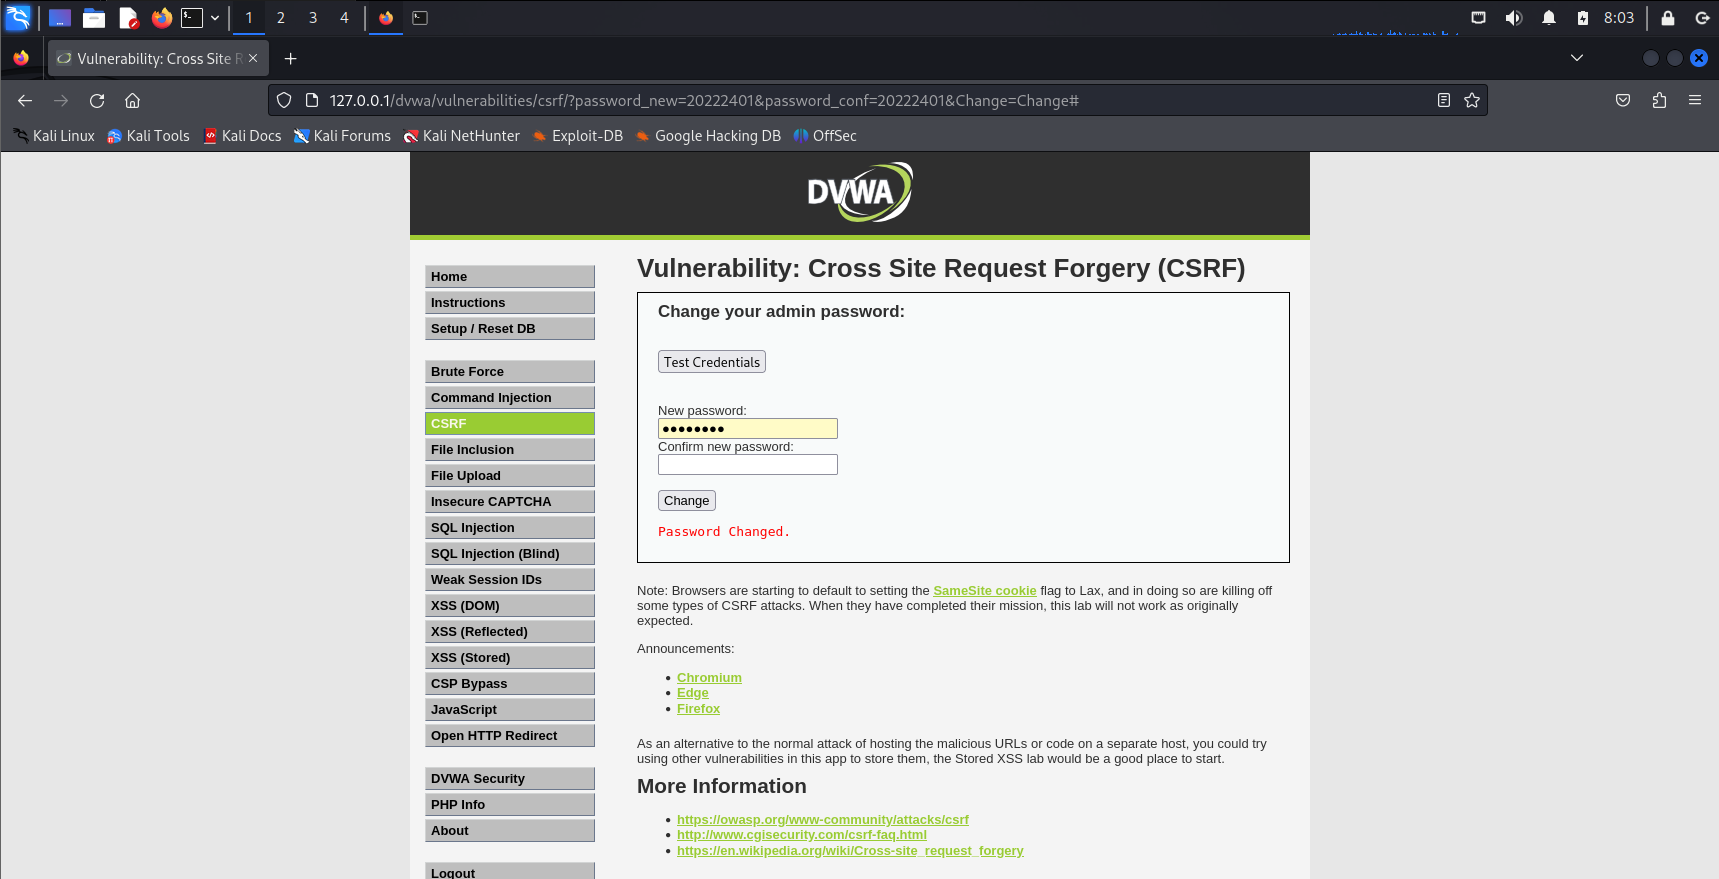This screenshot has height=879, width=1719.
Task: Focus the Confirm new password field
Action: (748, 465)
